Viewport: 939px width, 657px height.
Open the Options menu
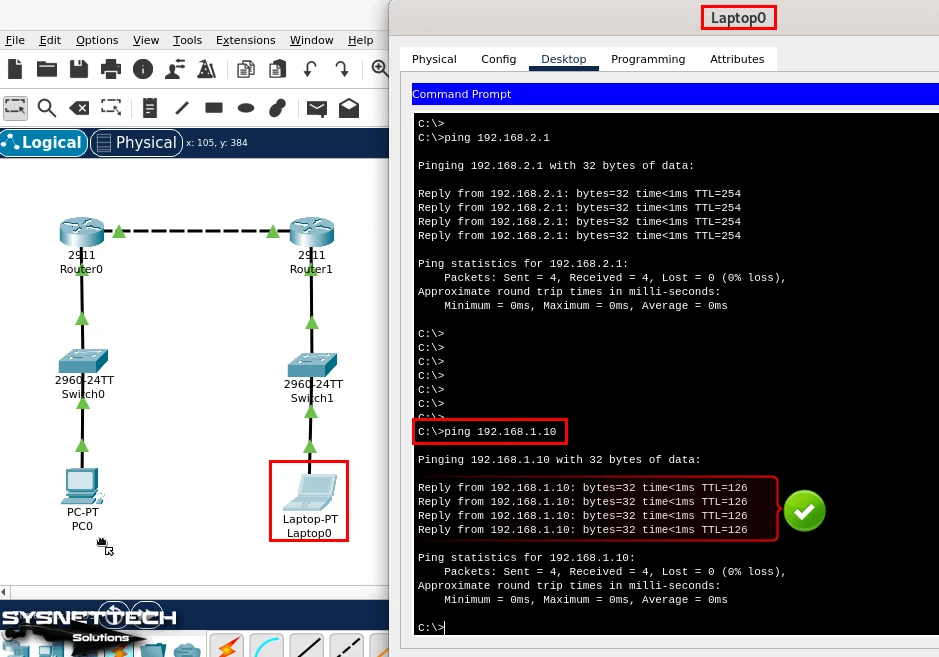tap(97, 40)
